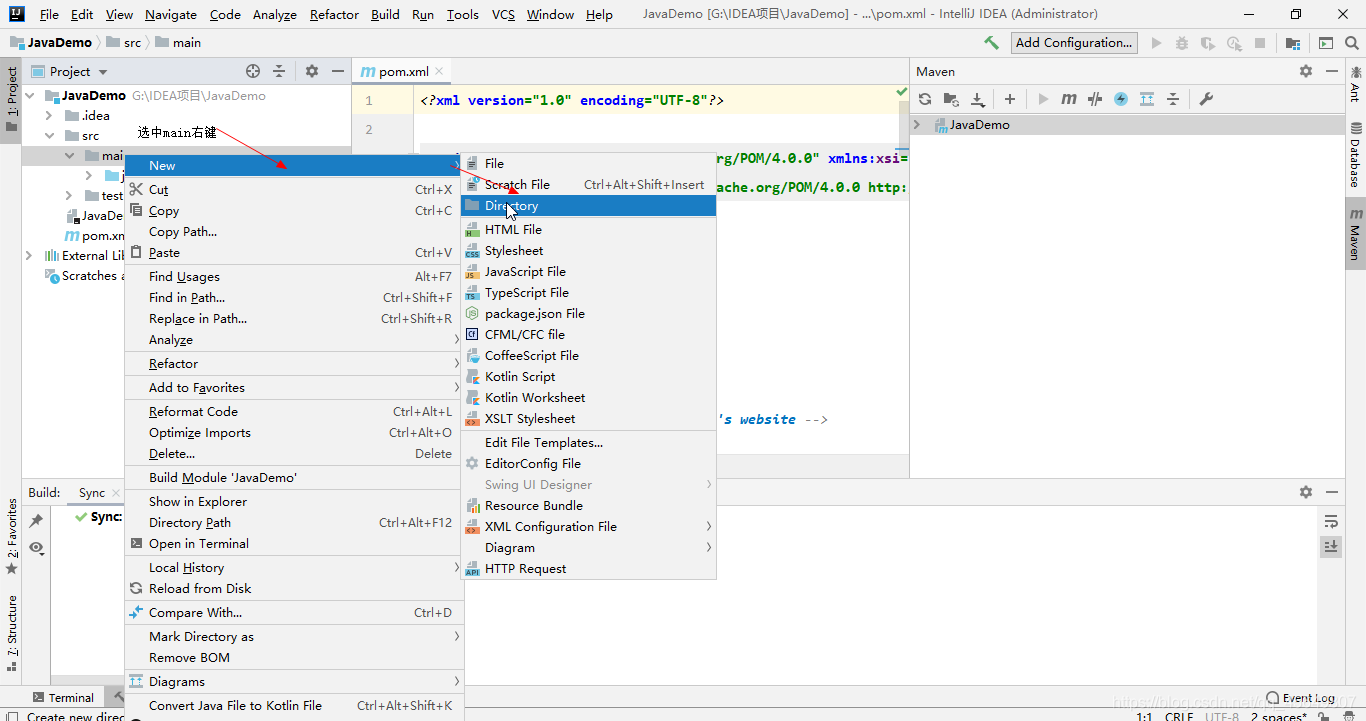This screenshot has width=1366, height=721.
Task: Collapse all in the Maven panel
Action: point(1173,99)
